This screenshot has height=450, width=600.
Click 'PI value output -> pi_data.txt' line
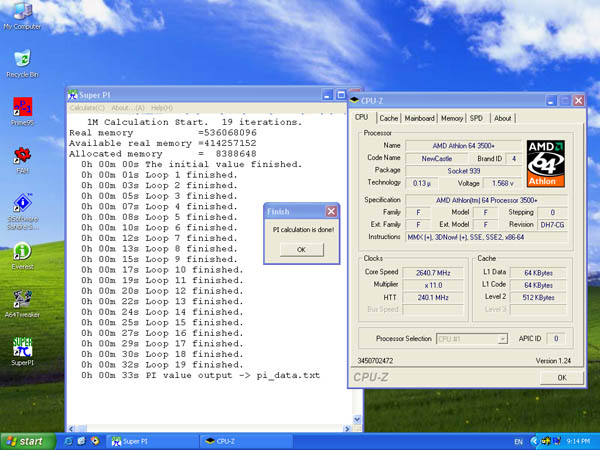coord(201,375)
